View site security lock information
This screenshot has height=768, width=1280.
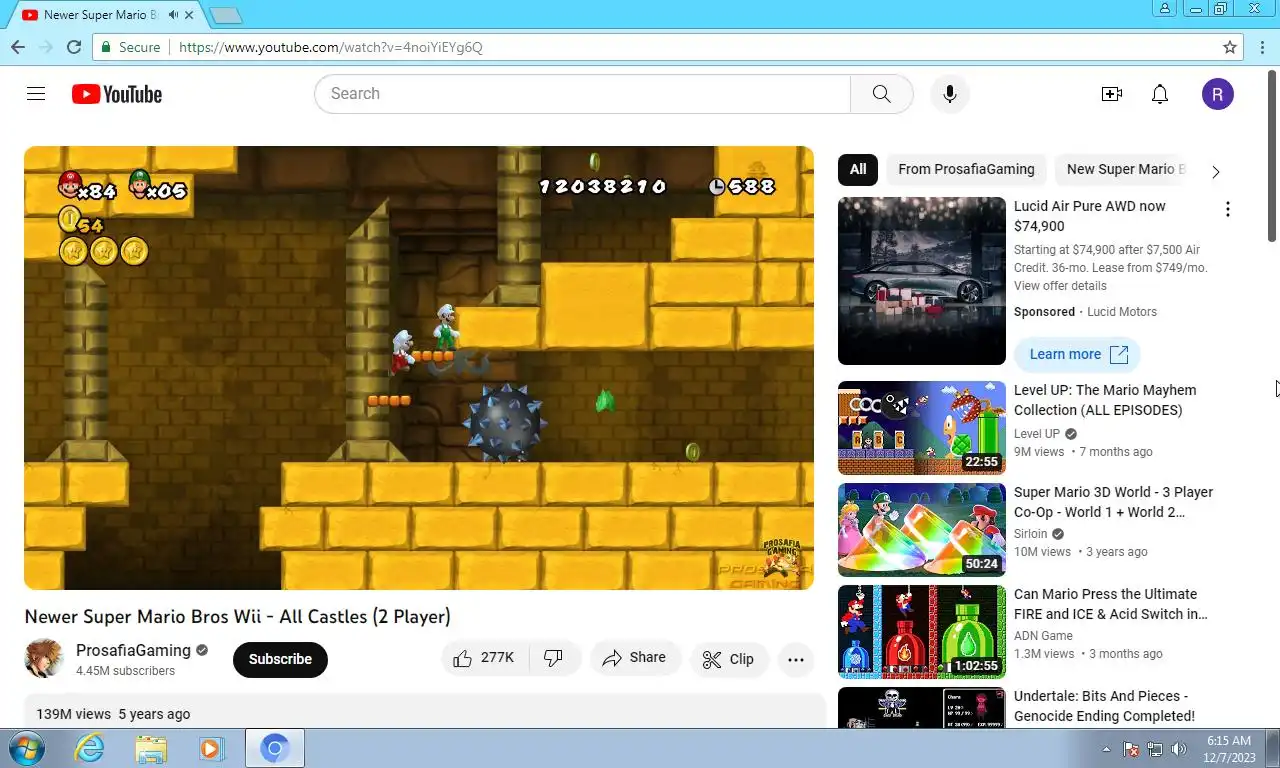(131, 47)
